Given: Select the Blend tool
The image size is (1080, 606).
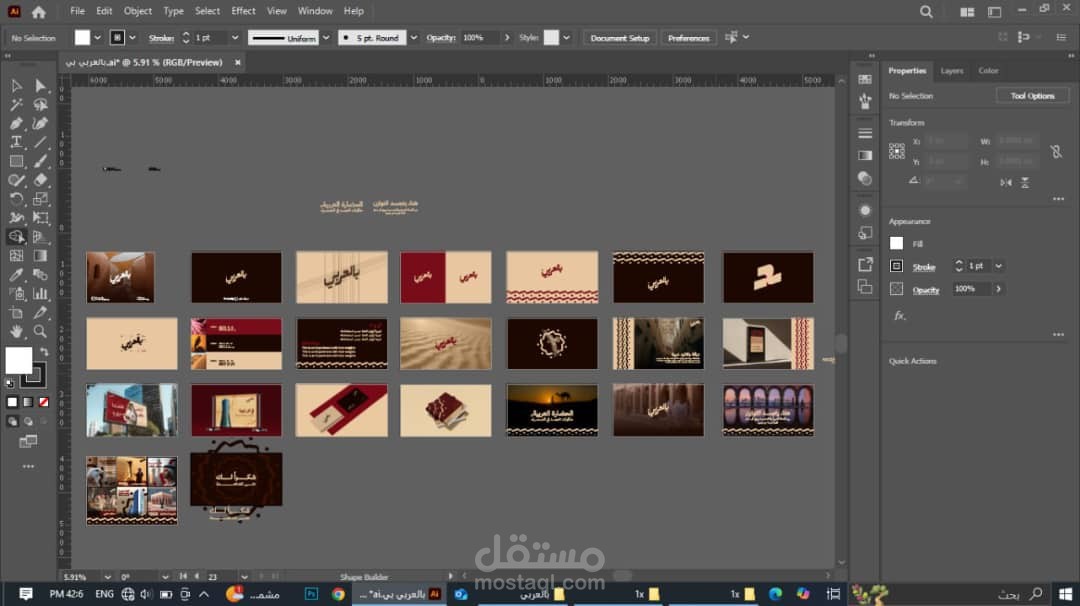Looking at the screenshot, I should pos(41,274).
